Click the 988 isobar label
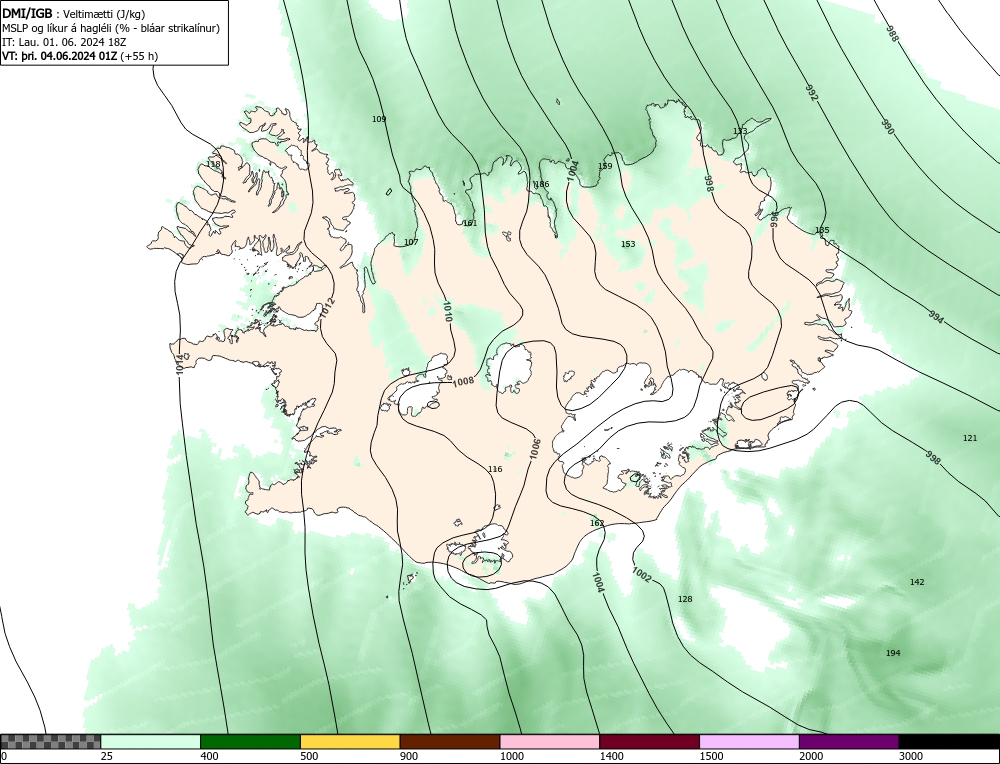The width and height of the screenshot is (1000, 764). (x=892, y=34)
